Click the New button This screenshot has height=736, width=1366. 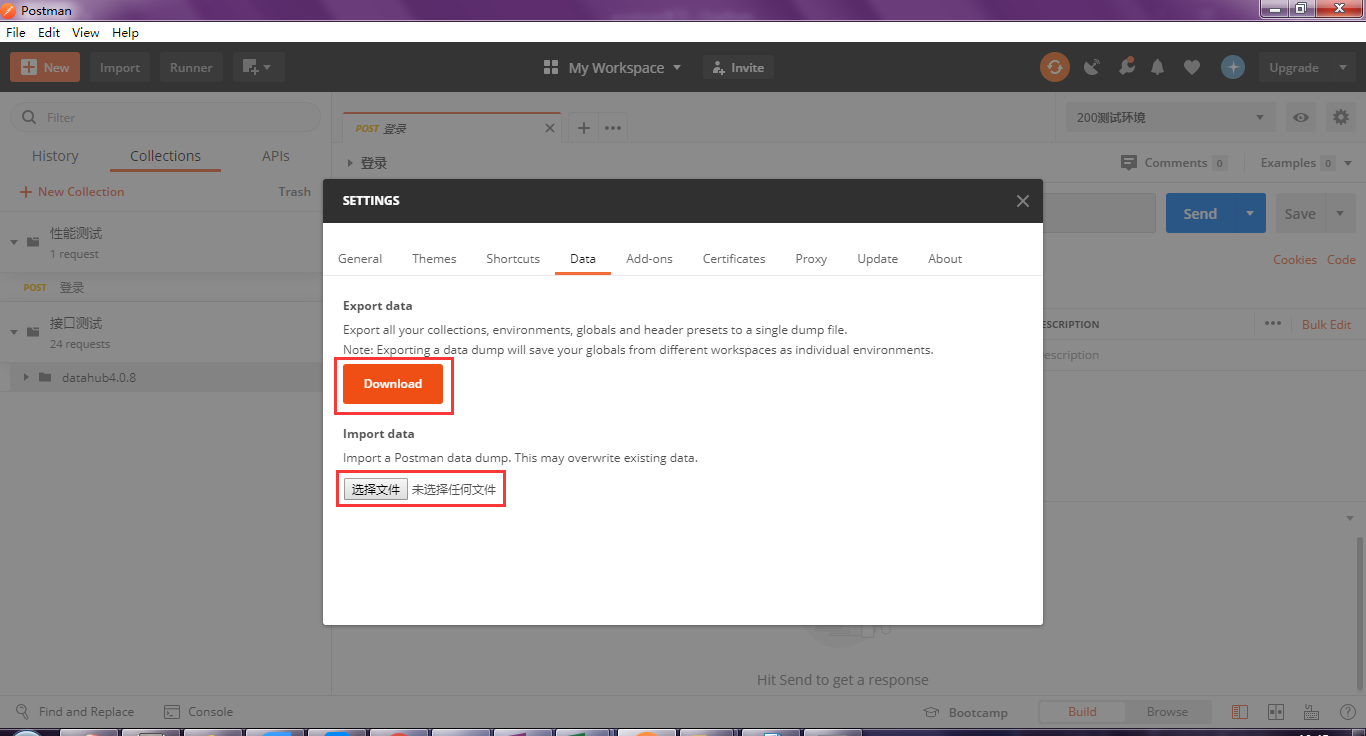(x=45, y=67)
